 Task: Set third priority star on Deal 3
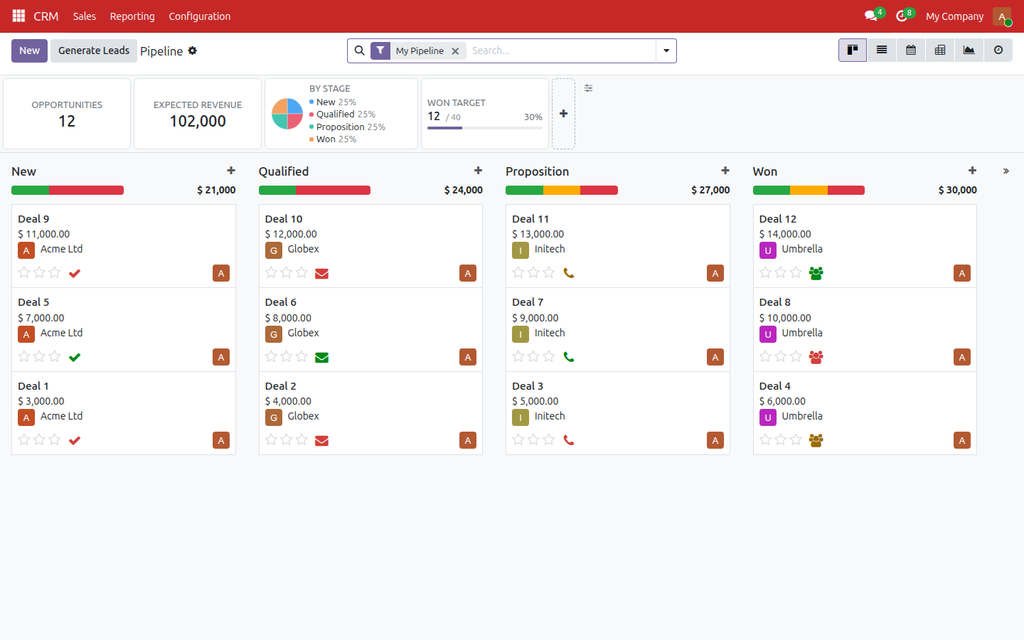tap(549, 440)
